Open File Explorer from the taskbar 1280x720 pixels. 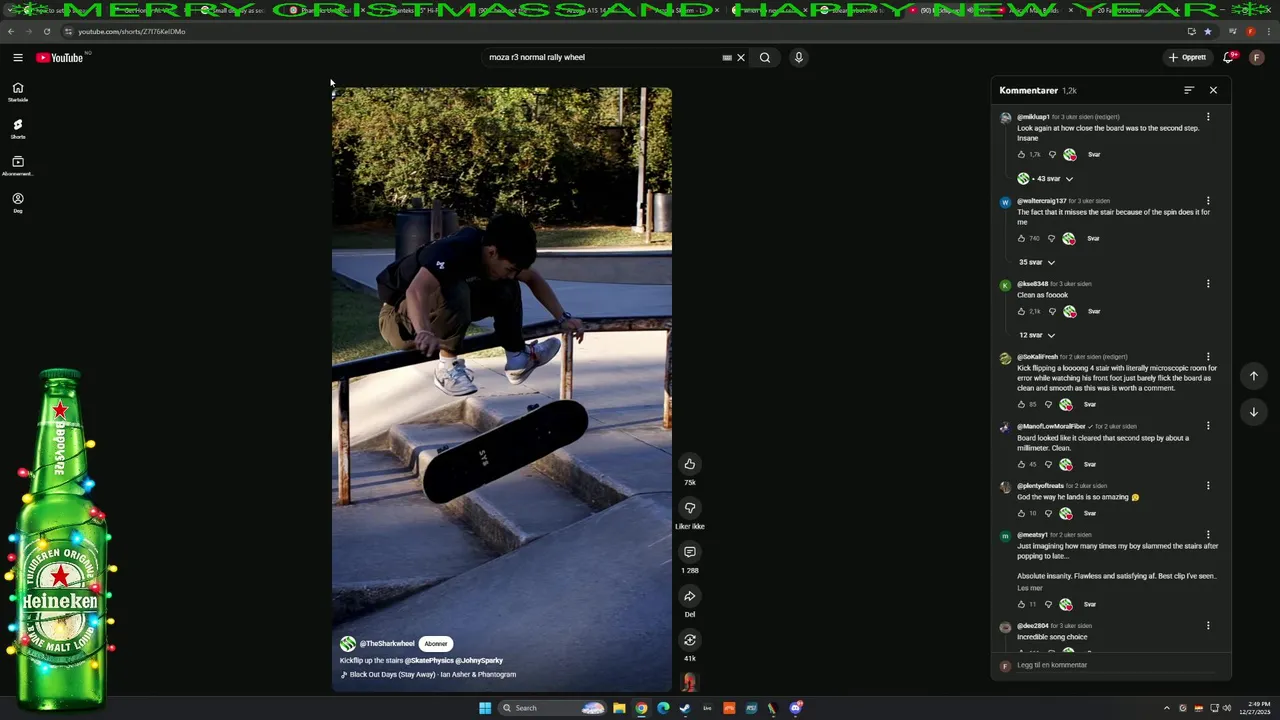pos(619,708)
